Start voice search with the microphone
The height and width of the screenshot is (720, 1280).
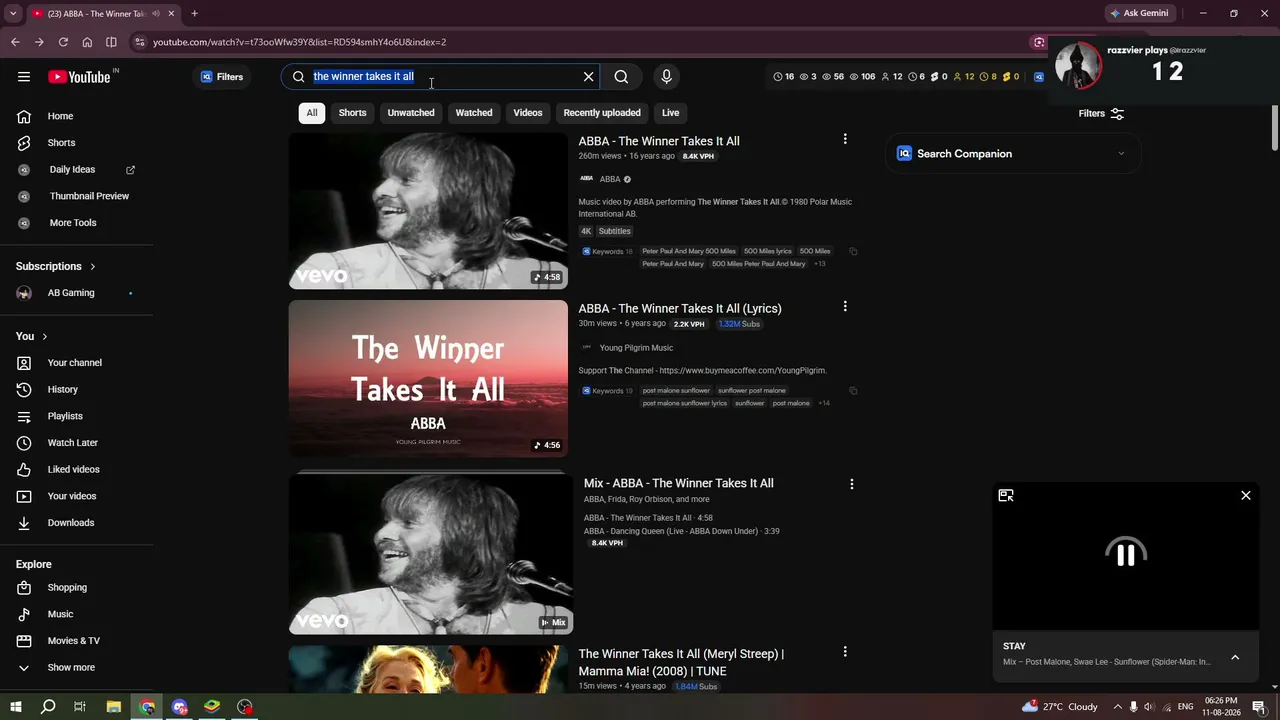click(x=666, y=77)
